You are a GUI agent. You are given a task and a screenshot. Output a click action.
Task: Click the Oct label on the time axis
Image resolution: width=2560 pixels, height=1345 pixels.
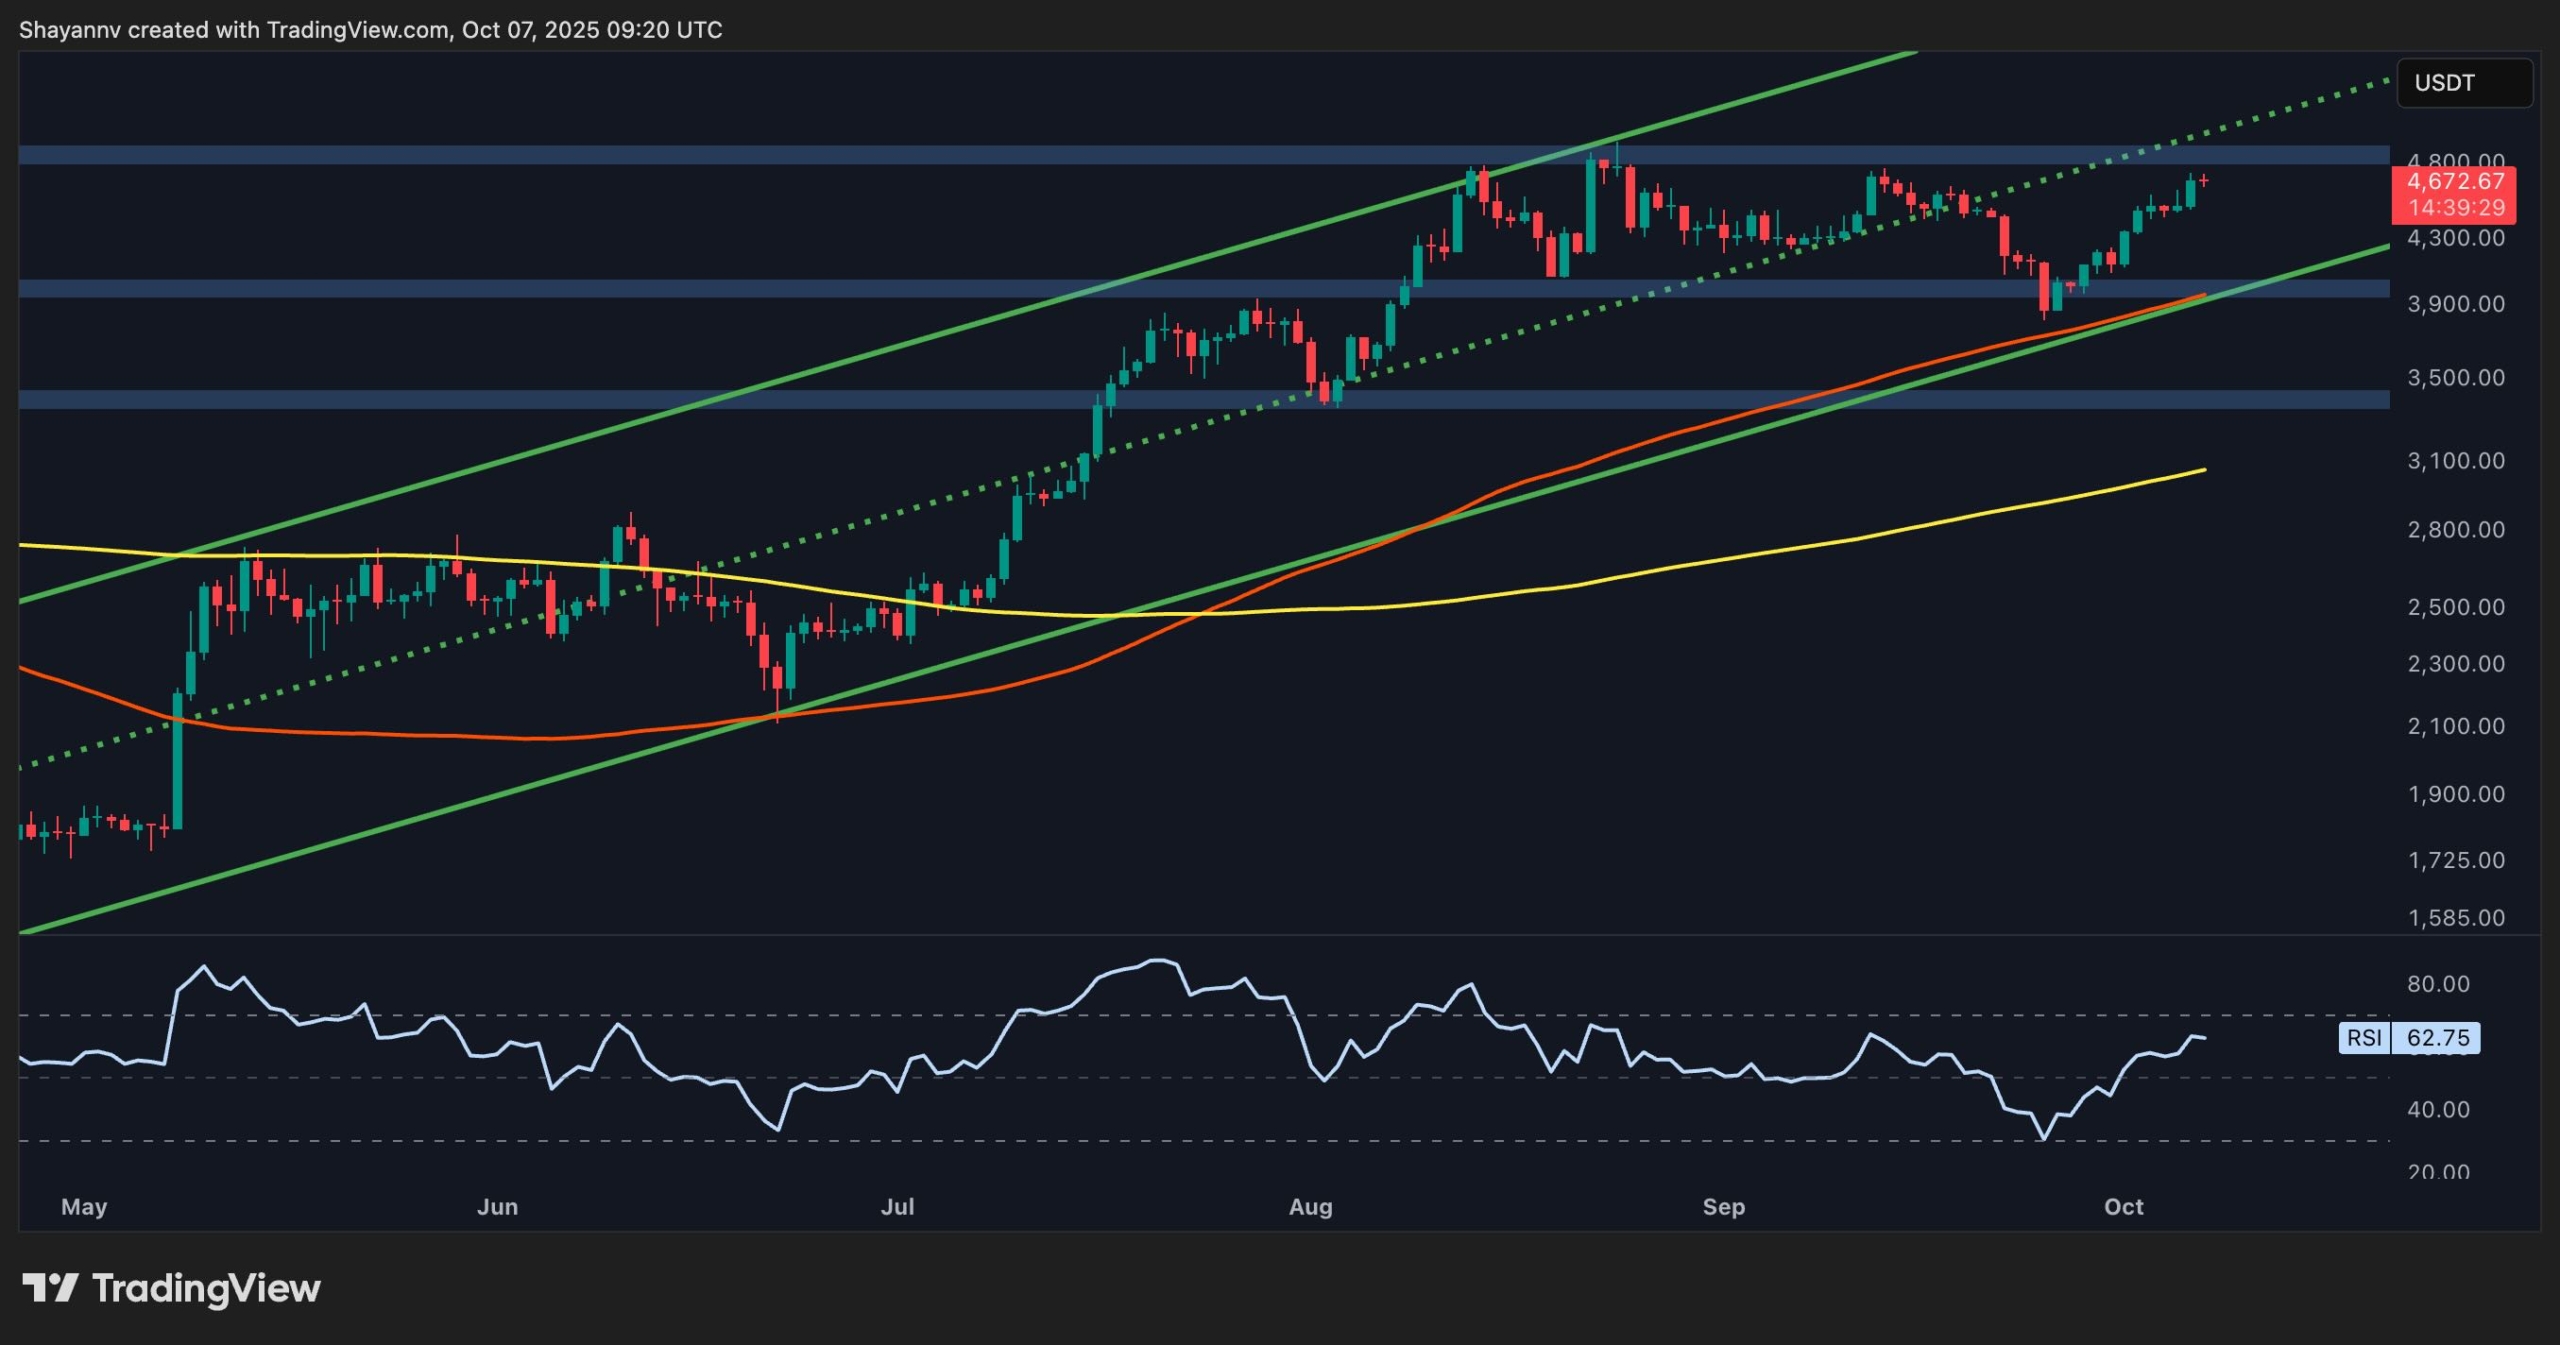[x=2125, y=1207]
